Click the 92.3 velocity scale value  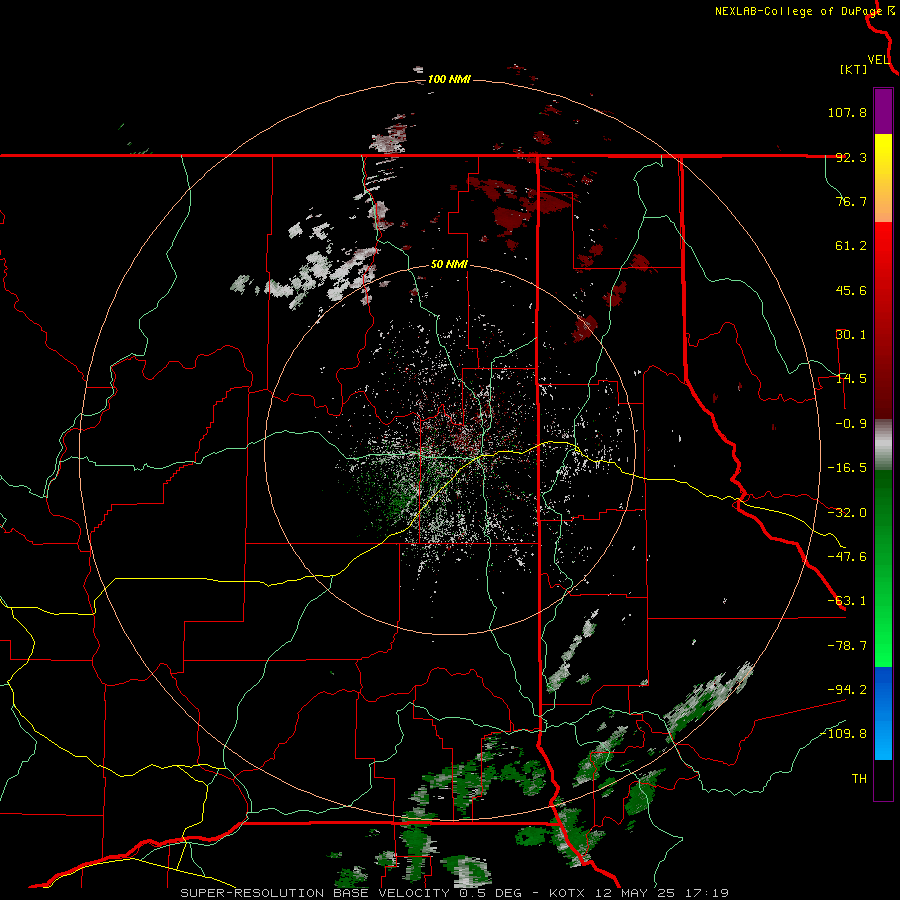851,157
